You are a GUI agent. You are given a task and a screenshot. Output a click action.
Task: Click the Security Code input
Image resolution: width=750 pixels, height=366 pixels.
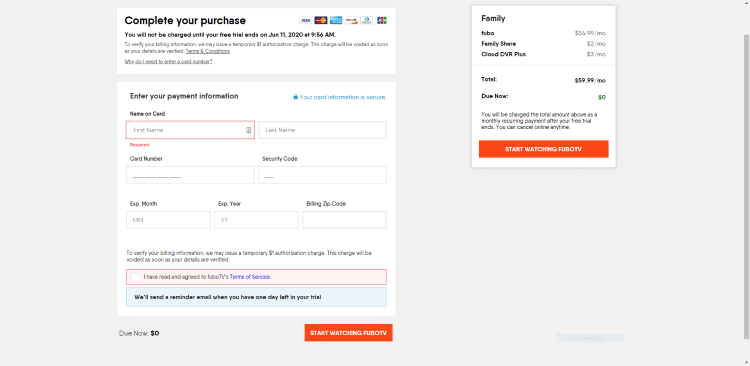(323, 175)
